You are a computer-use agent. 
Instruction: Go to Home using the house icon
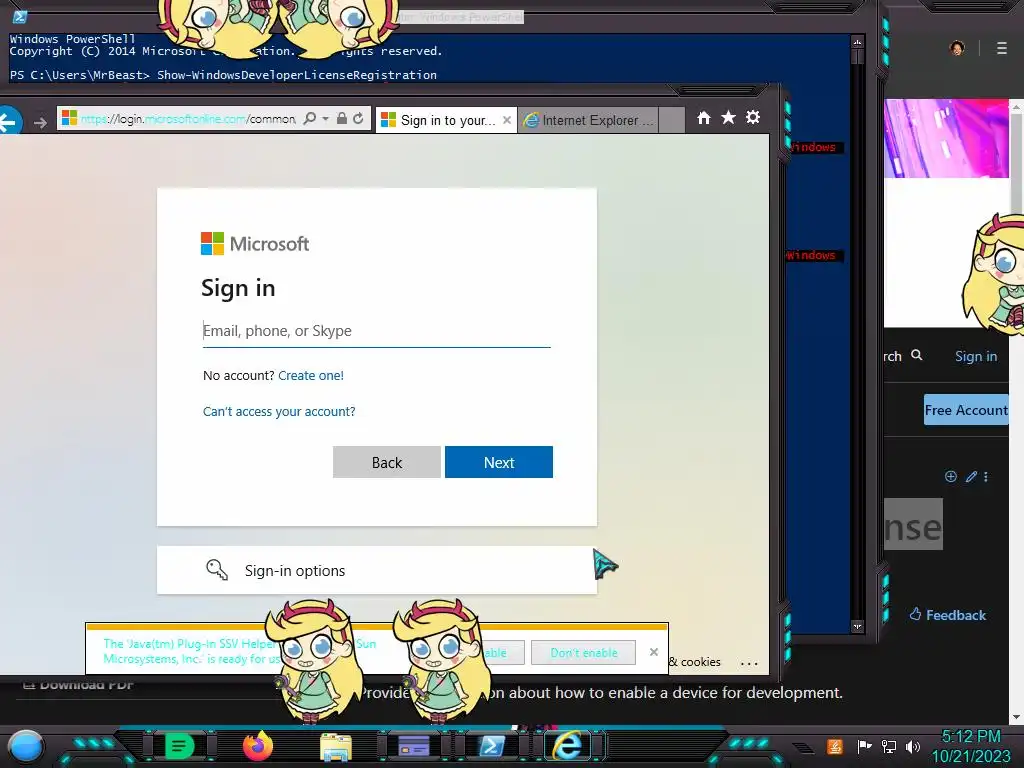pos(703,118)
